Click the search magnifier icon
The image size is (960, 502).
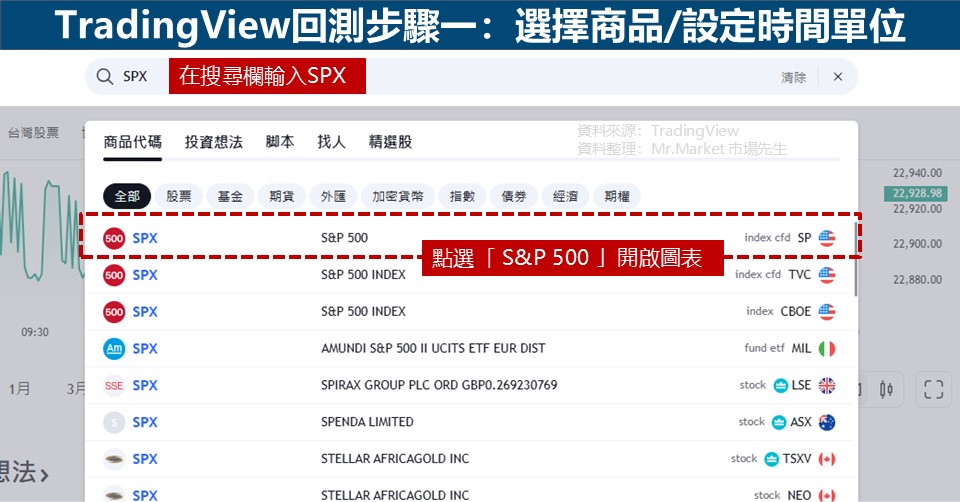105,77
